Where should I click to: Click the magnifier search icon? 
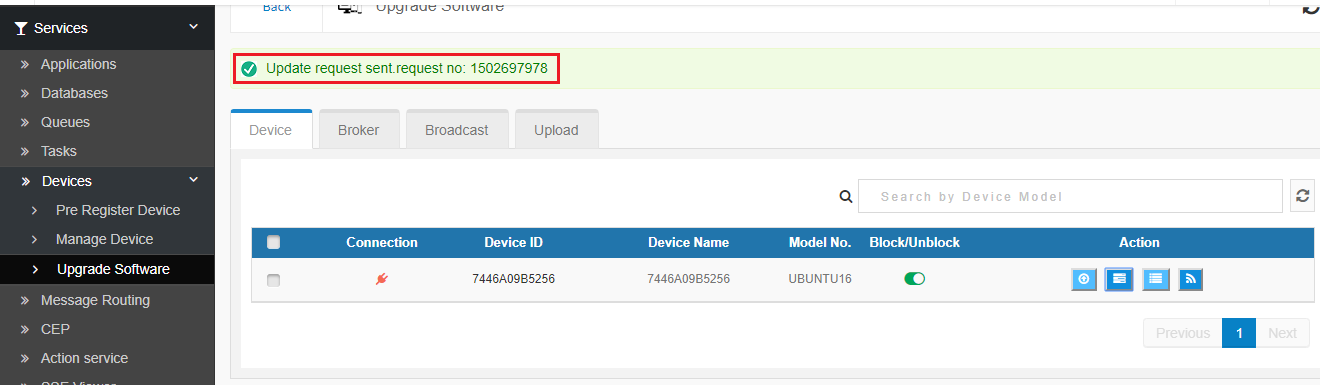click(846, 197)
